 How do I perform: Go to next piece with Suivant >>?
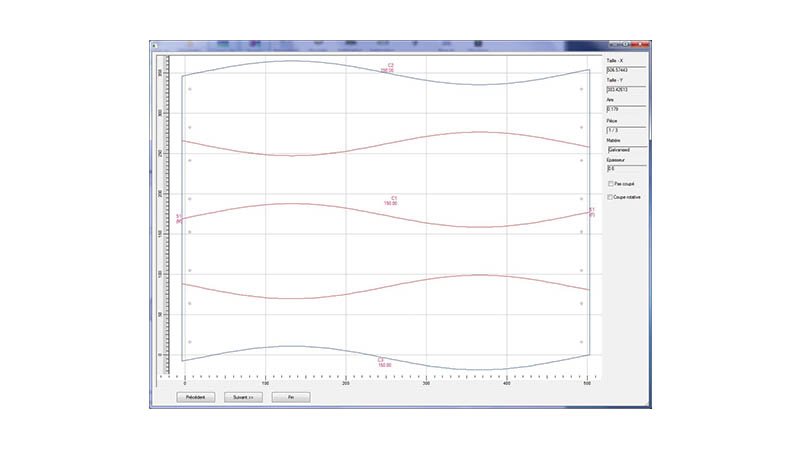point(243,397)
